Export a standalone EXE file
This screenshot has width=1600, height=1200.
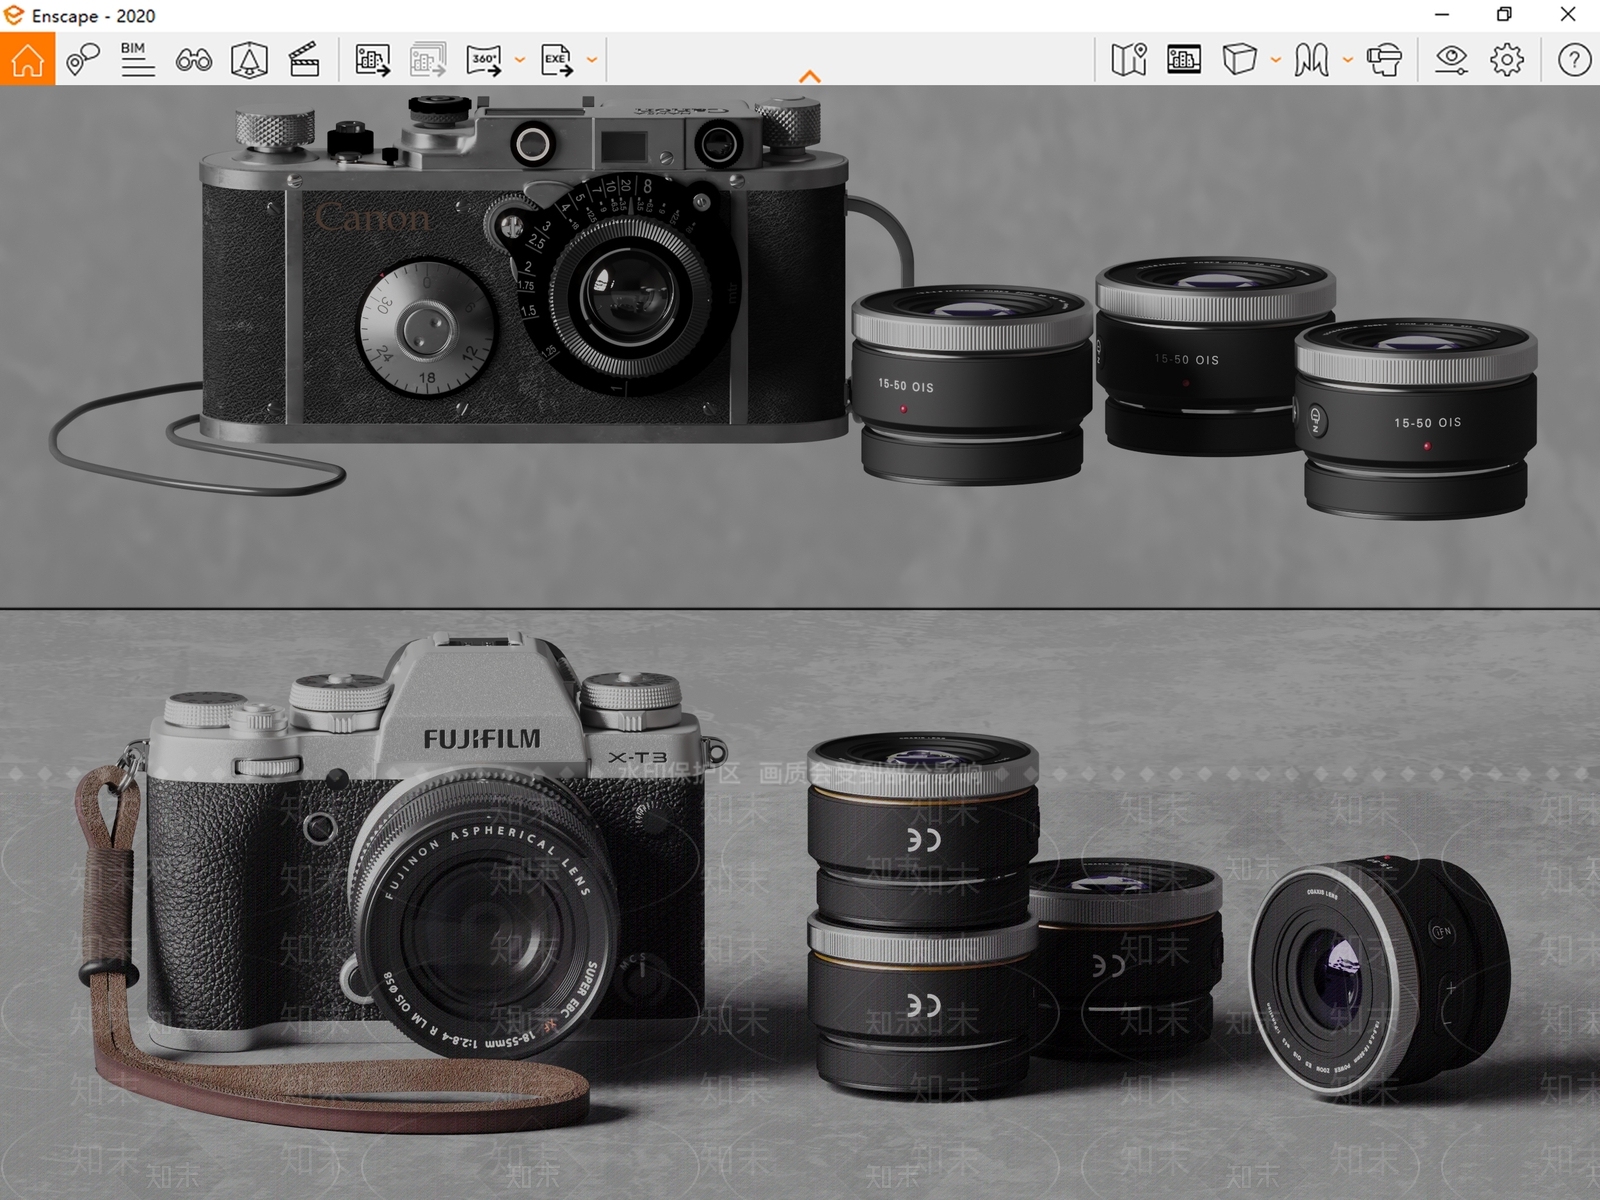coord(556,59)
